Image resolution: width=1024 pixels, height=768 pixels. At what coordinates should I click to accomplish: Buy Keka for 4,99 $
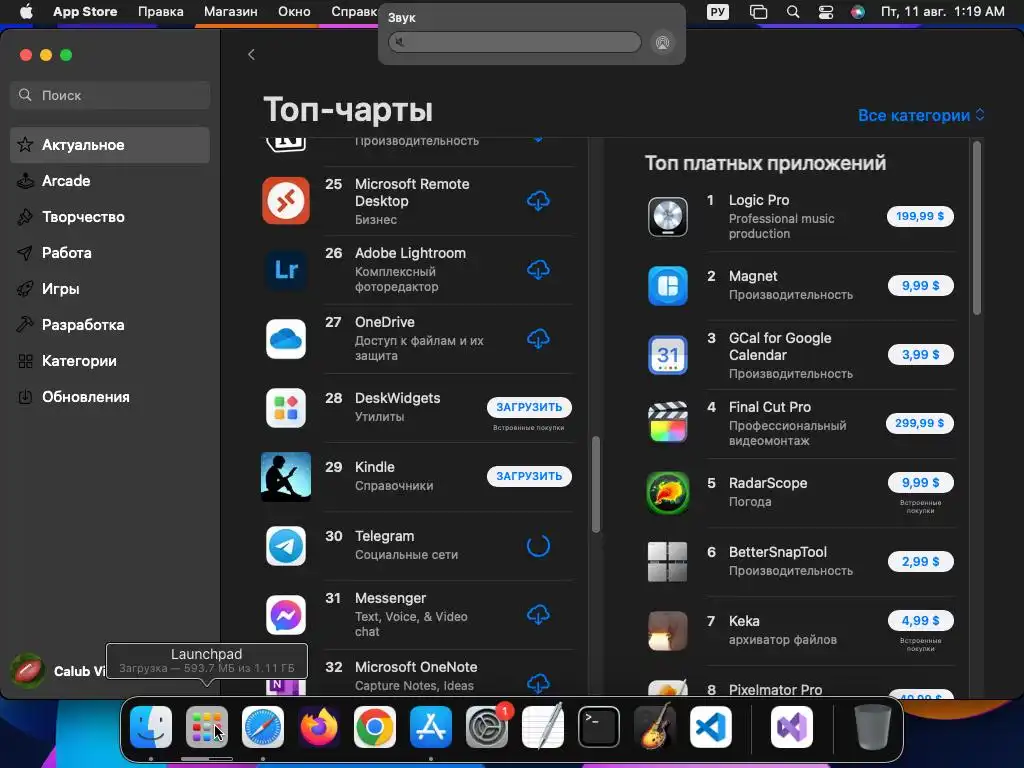point(920,620)
